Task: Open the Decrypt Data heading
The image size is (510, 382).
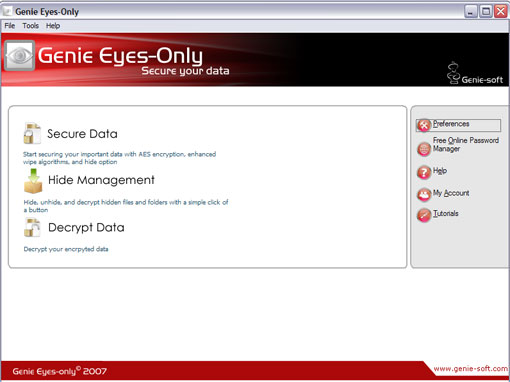Action: pos(86,227)
